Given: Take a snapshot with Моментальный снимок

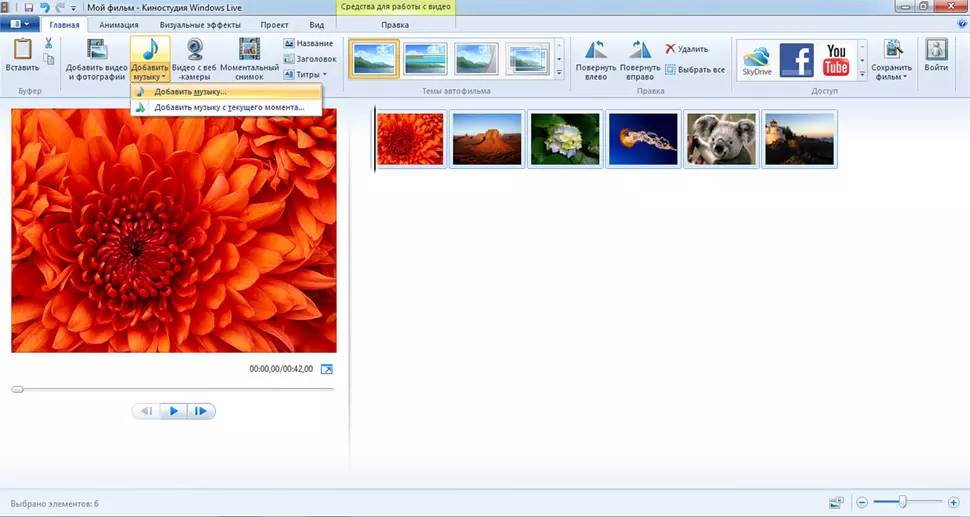Looking at the screenshot, I should click(x=249, y=52).
